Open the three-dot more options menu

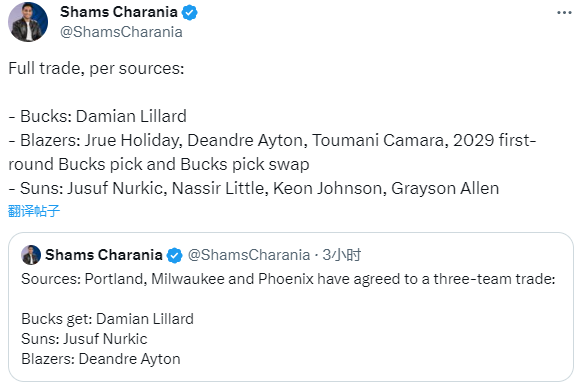pyautogui.click(x=564, y=13)
